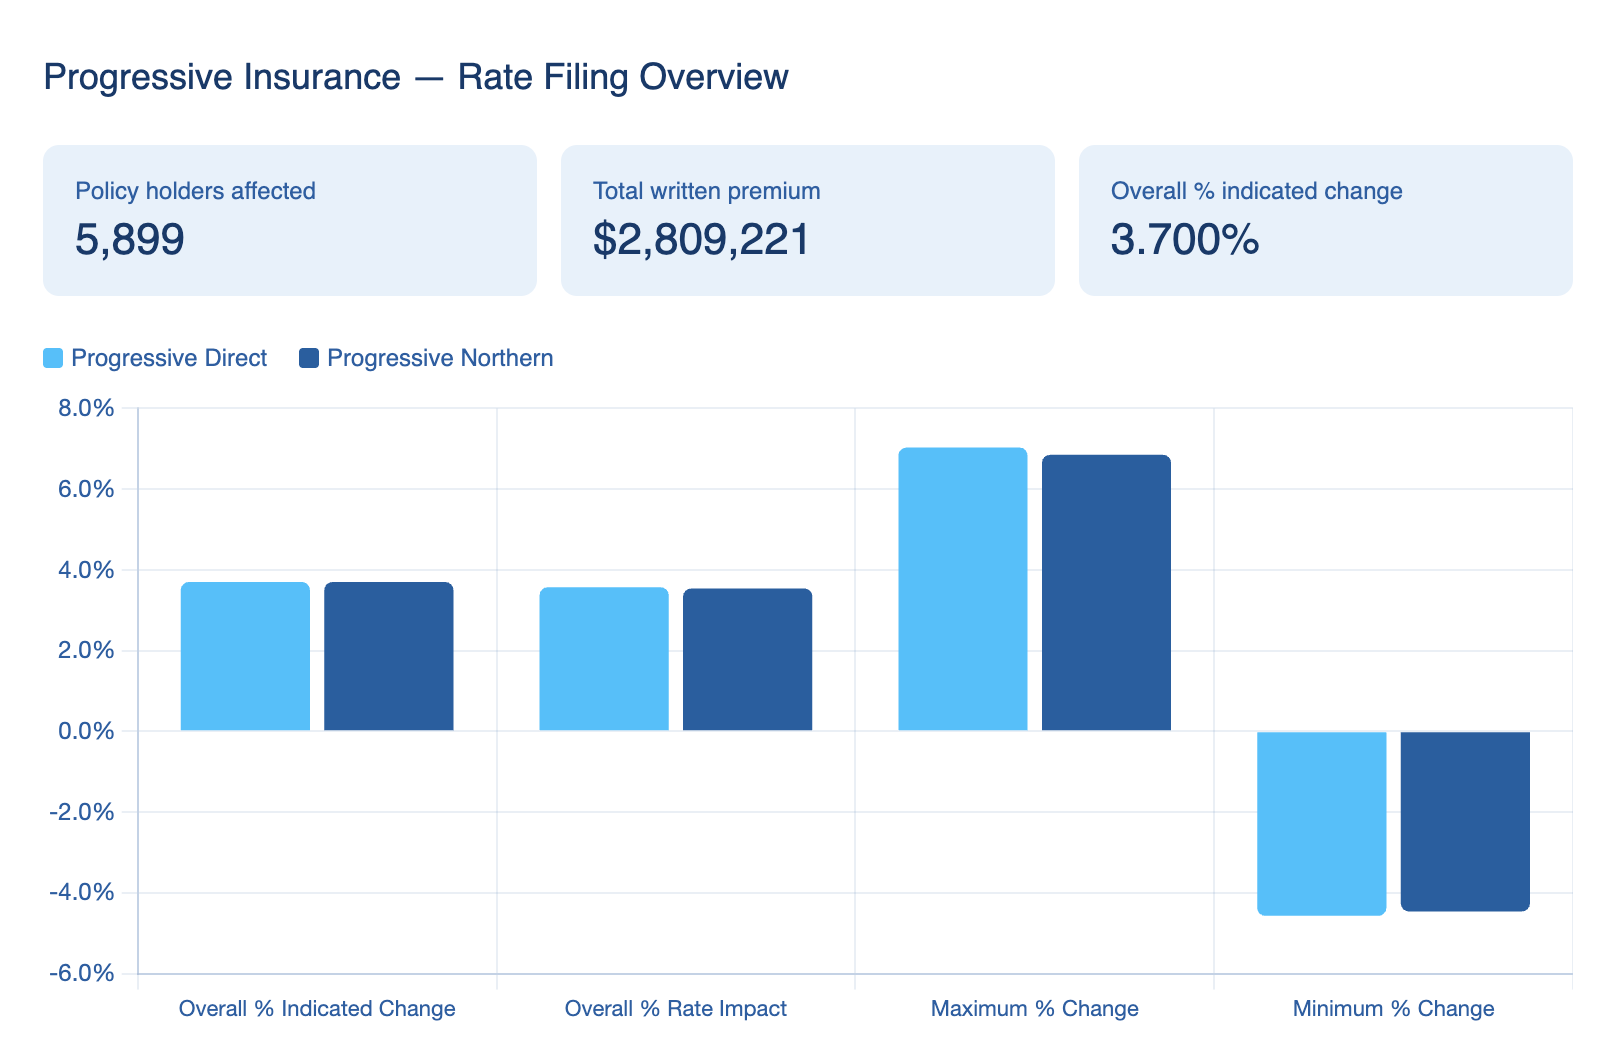Click Progressive Direct bar for Minimum % Change
This screenshot has width=1622, height=1054.
[1321, 823]
